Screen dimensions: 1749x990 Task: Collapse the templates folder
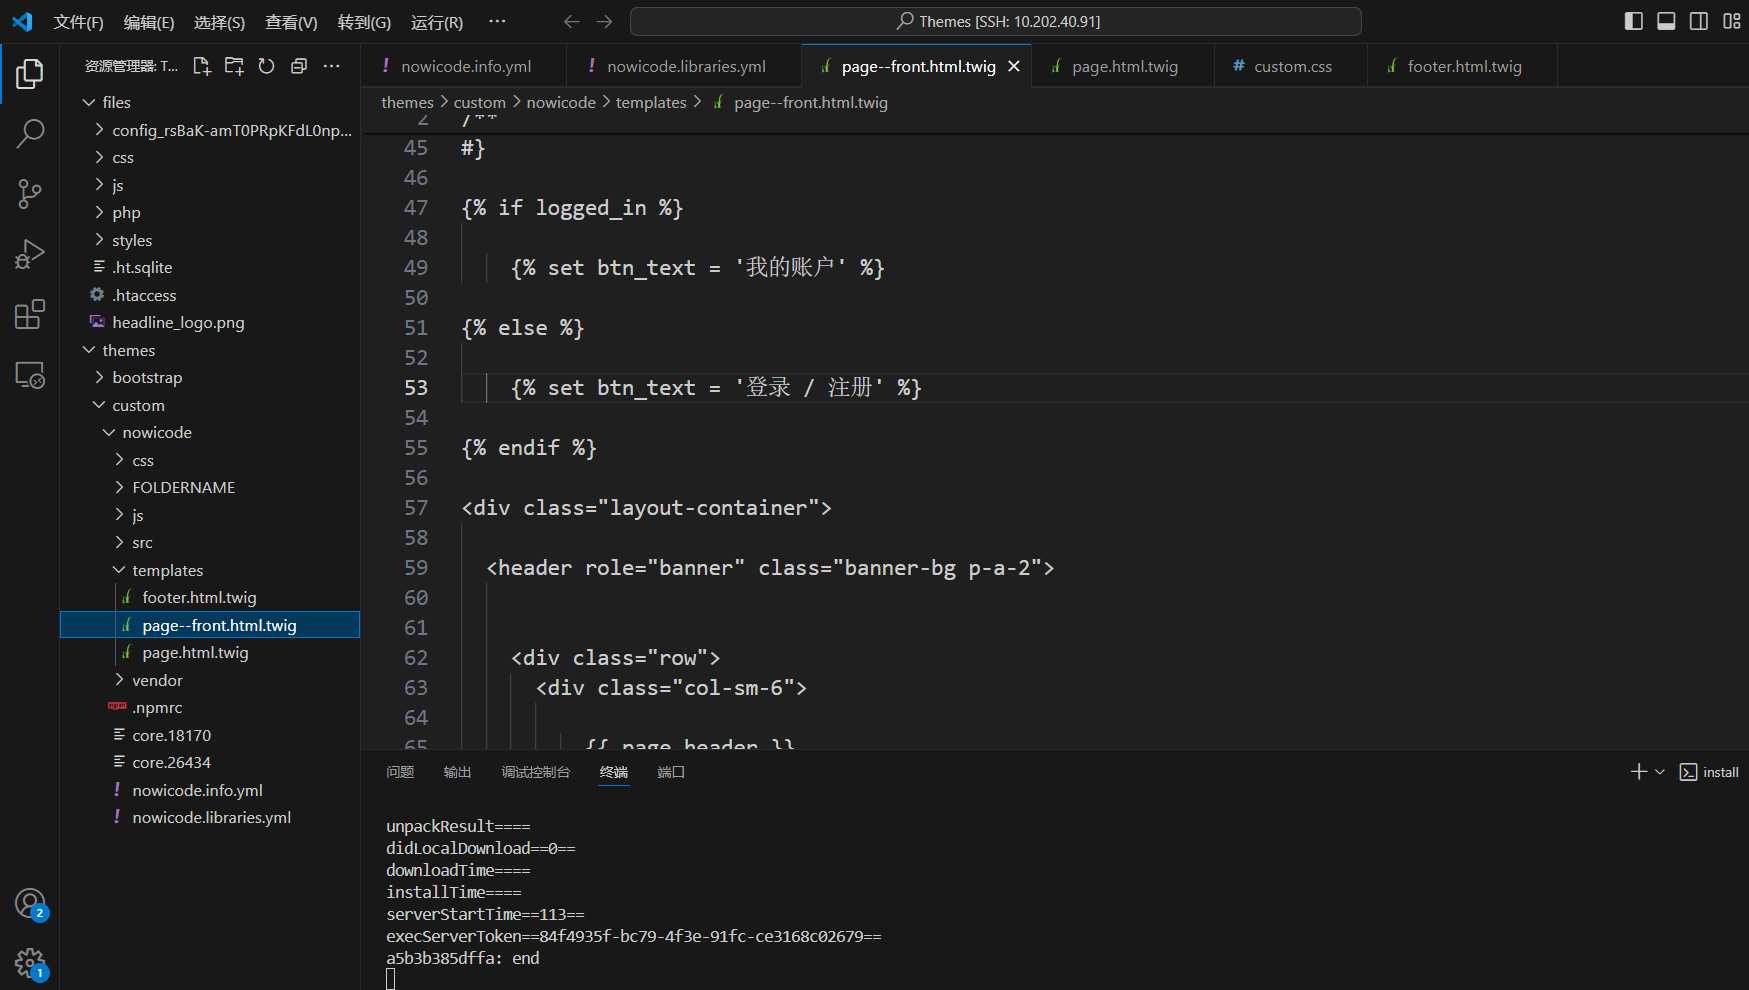click(210, 570)
